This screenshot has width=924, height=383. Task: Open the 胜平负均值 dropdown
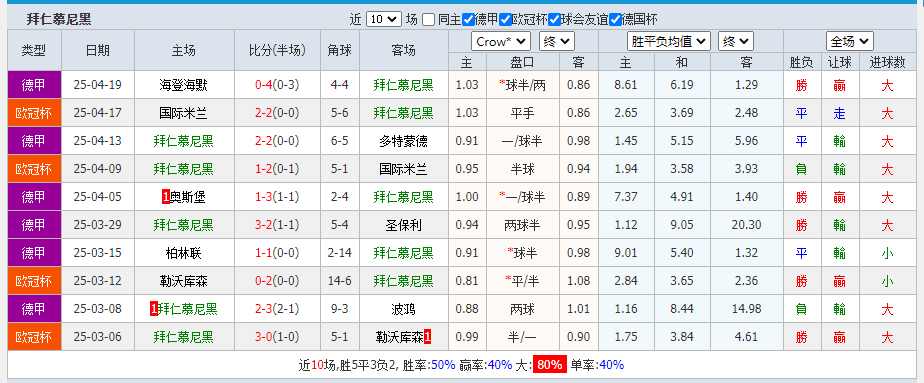669,41
